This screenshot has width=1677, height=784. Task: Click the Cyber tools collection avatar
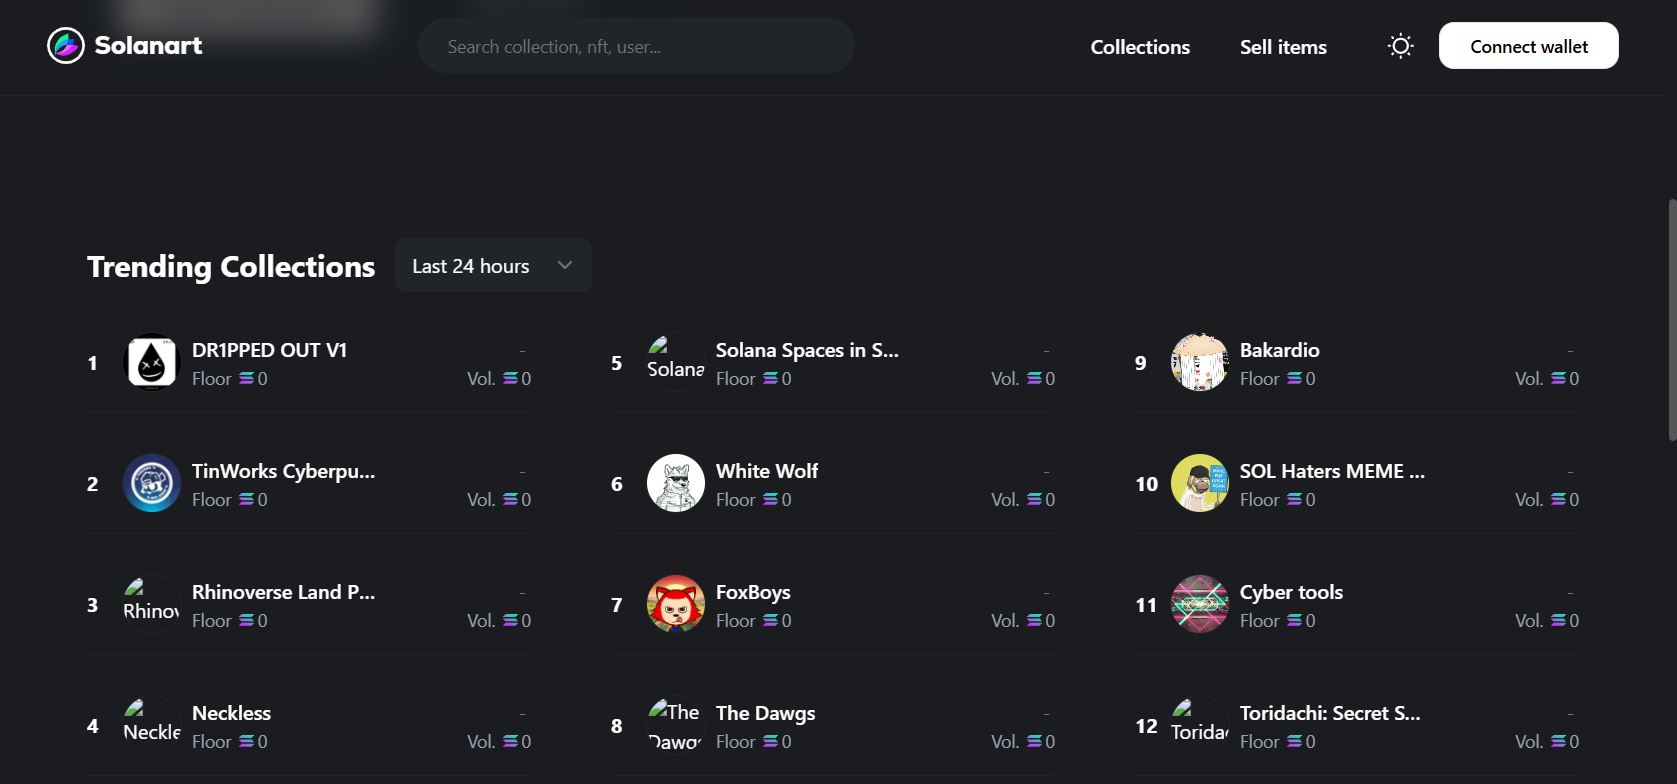click(x=1199, y=604)
